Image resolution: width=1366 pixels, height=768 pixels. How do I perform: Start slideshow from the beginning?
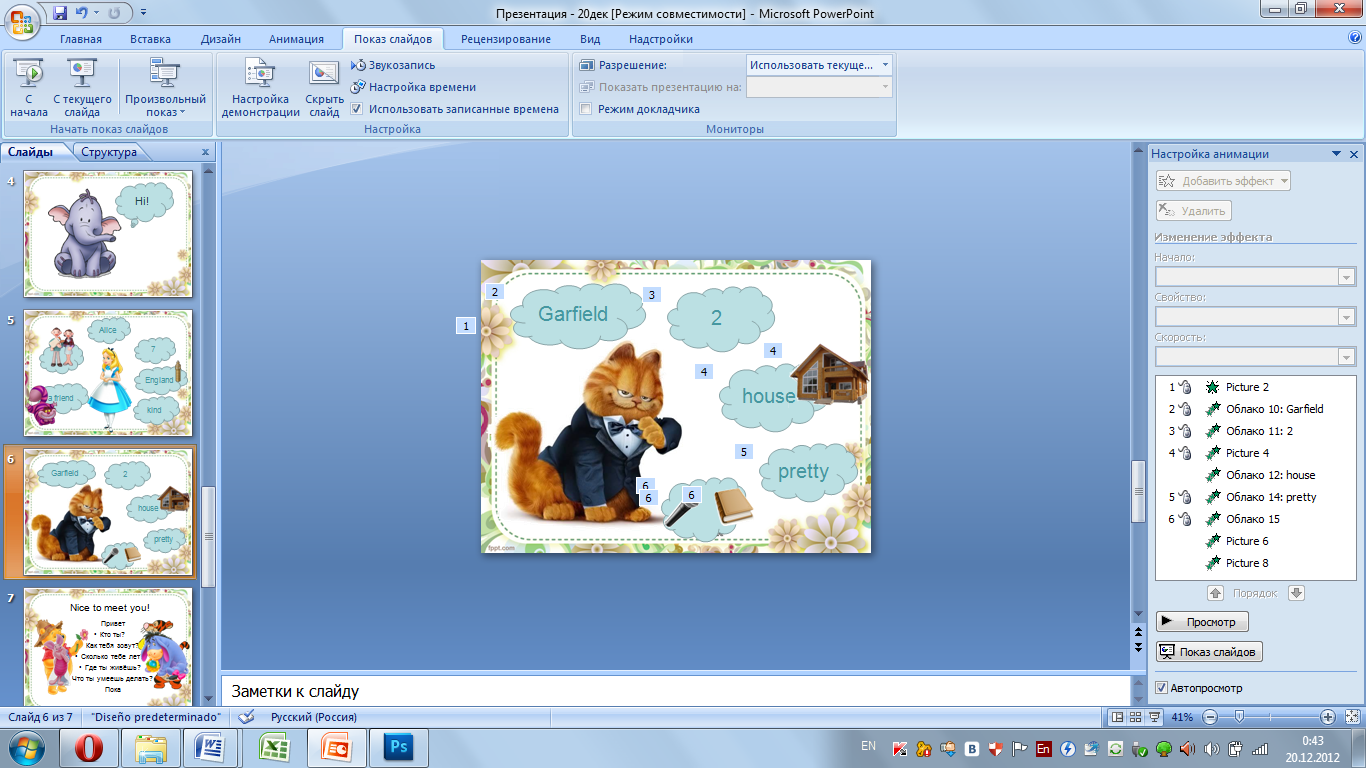coord(29,88)
